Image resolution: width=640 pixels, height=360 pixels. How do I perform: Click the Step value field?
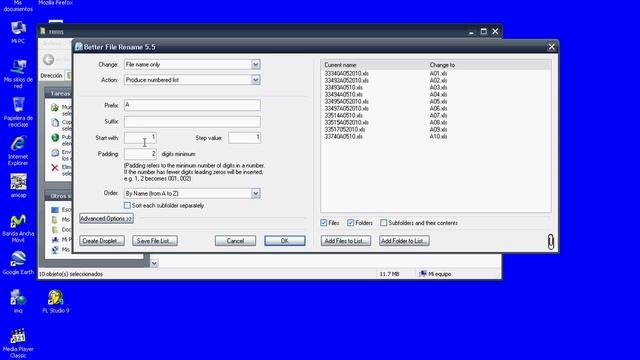[x=244, y=138]
